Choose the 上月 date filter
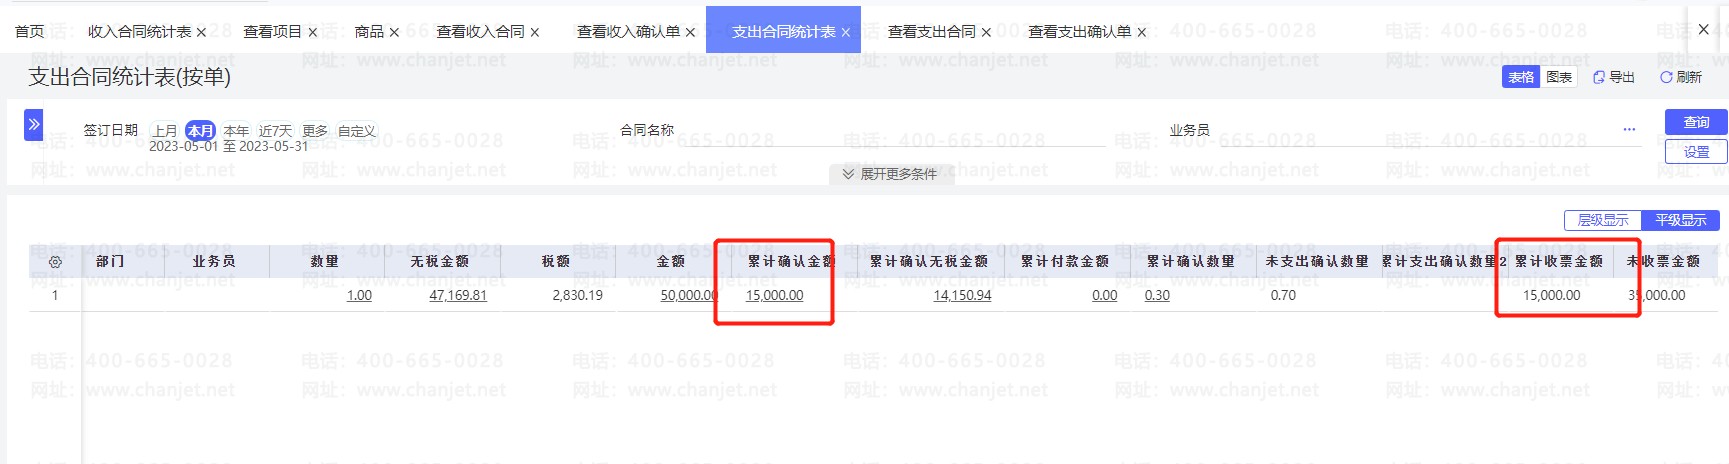 pos(165,131)
